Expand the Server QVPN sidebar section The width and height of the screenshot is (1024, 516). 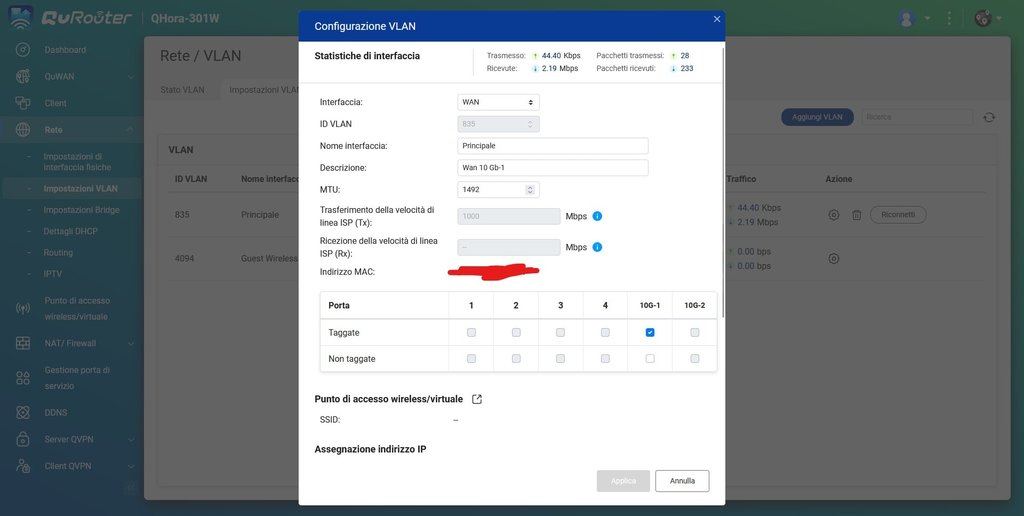pyautogui.click(x=131, y=440)
